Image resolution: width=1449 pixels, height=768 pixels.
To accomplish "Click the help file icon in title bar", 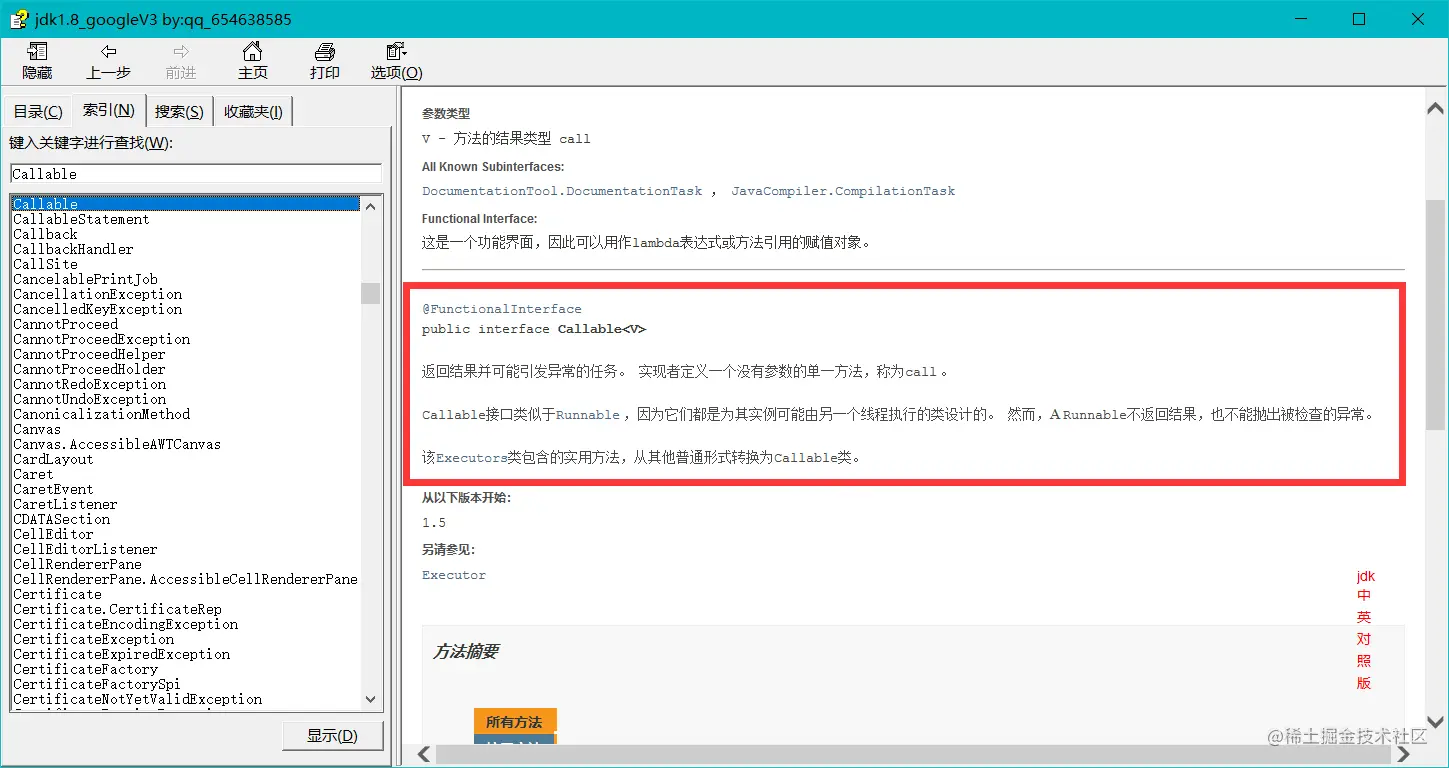I will pos(18,19).
